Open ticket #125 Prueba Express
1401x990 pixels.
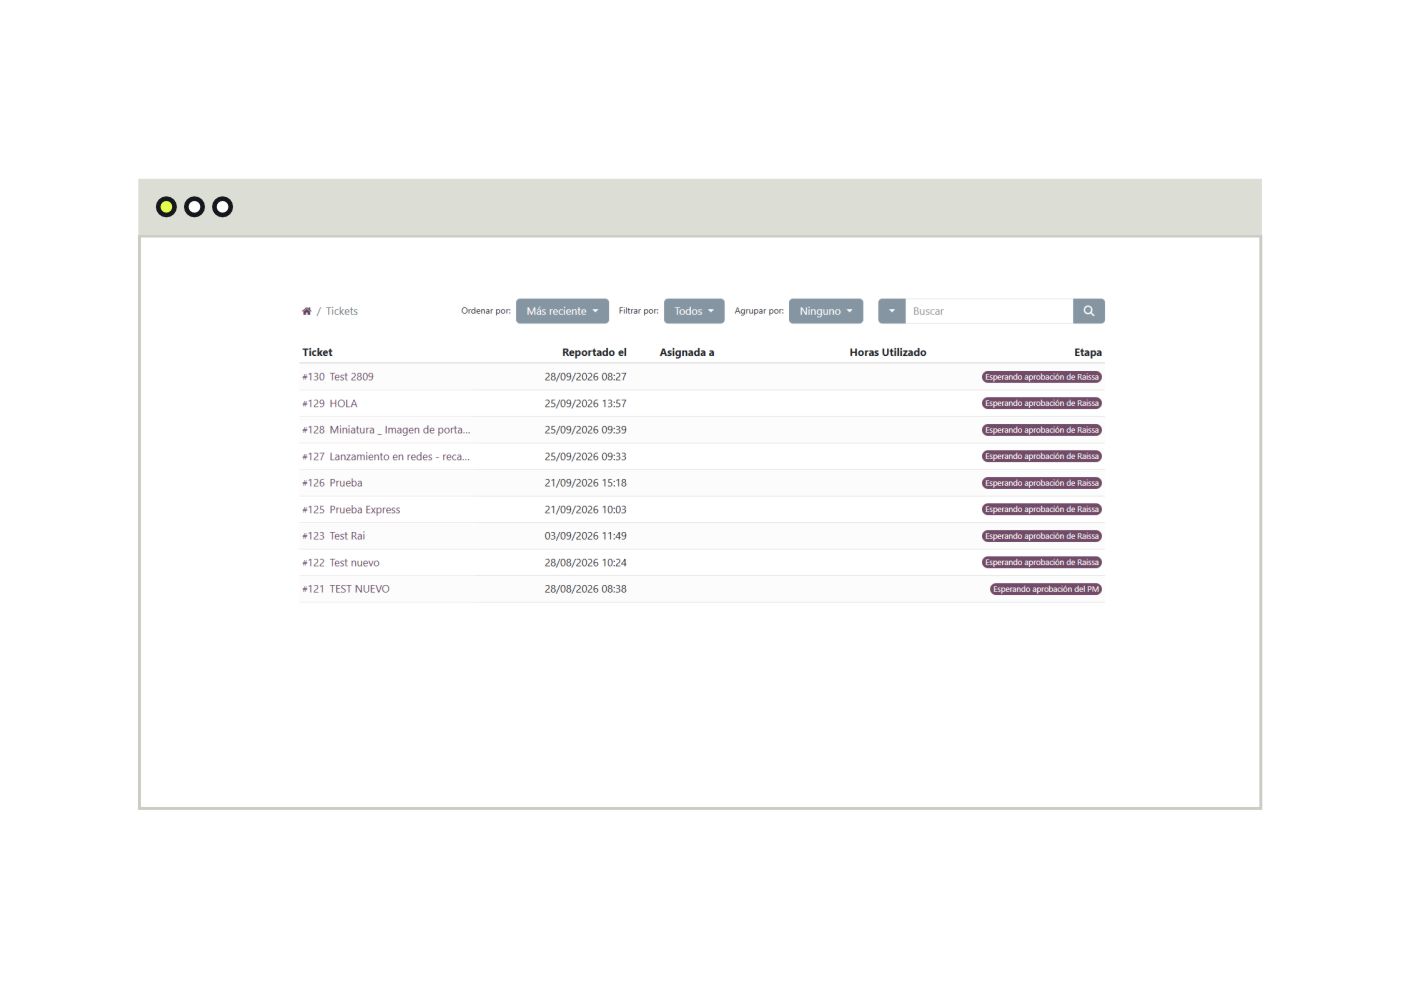[x=351, y=510]
